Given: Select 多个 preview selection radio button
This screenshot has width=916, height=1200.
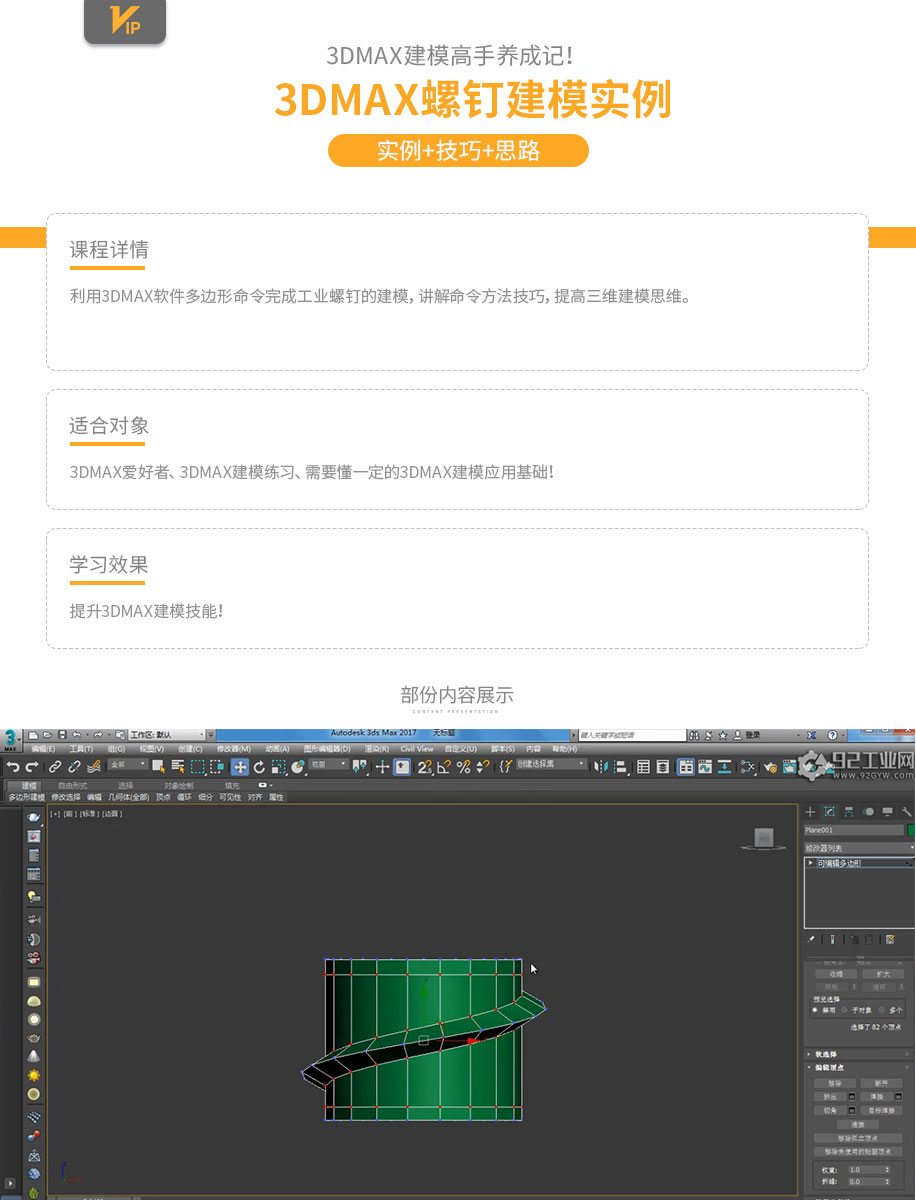Looking at the screenshot, I should 882,1010.
